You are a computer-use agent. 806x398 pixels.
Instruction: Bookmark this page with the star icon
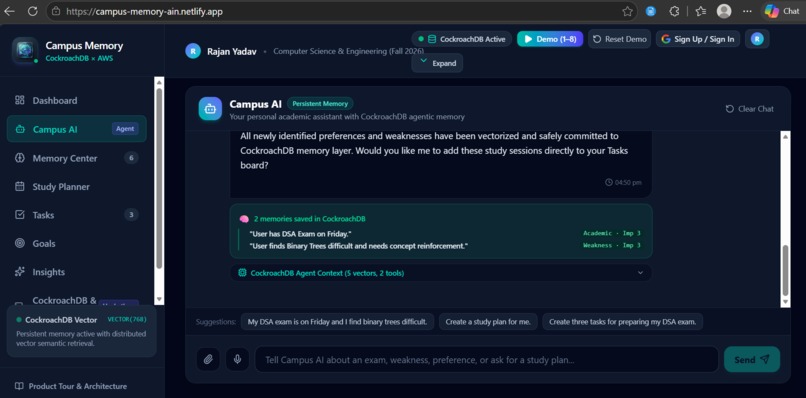tap(627, 11)
